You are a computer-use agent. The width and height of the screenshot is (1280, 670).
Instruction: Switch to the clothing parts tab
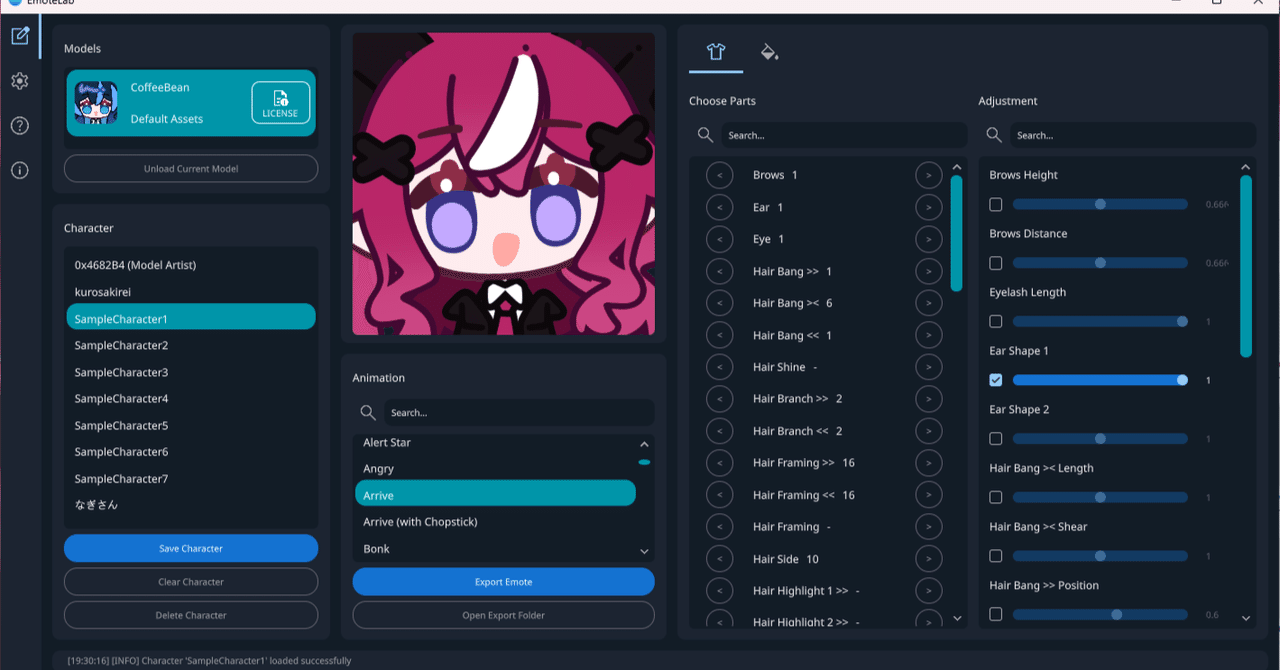[x=716, y=52]
